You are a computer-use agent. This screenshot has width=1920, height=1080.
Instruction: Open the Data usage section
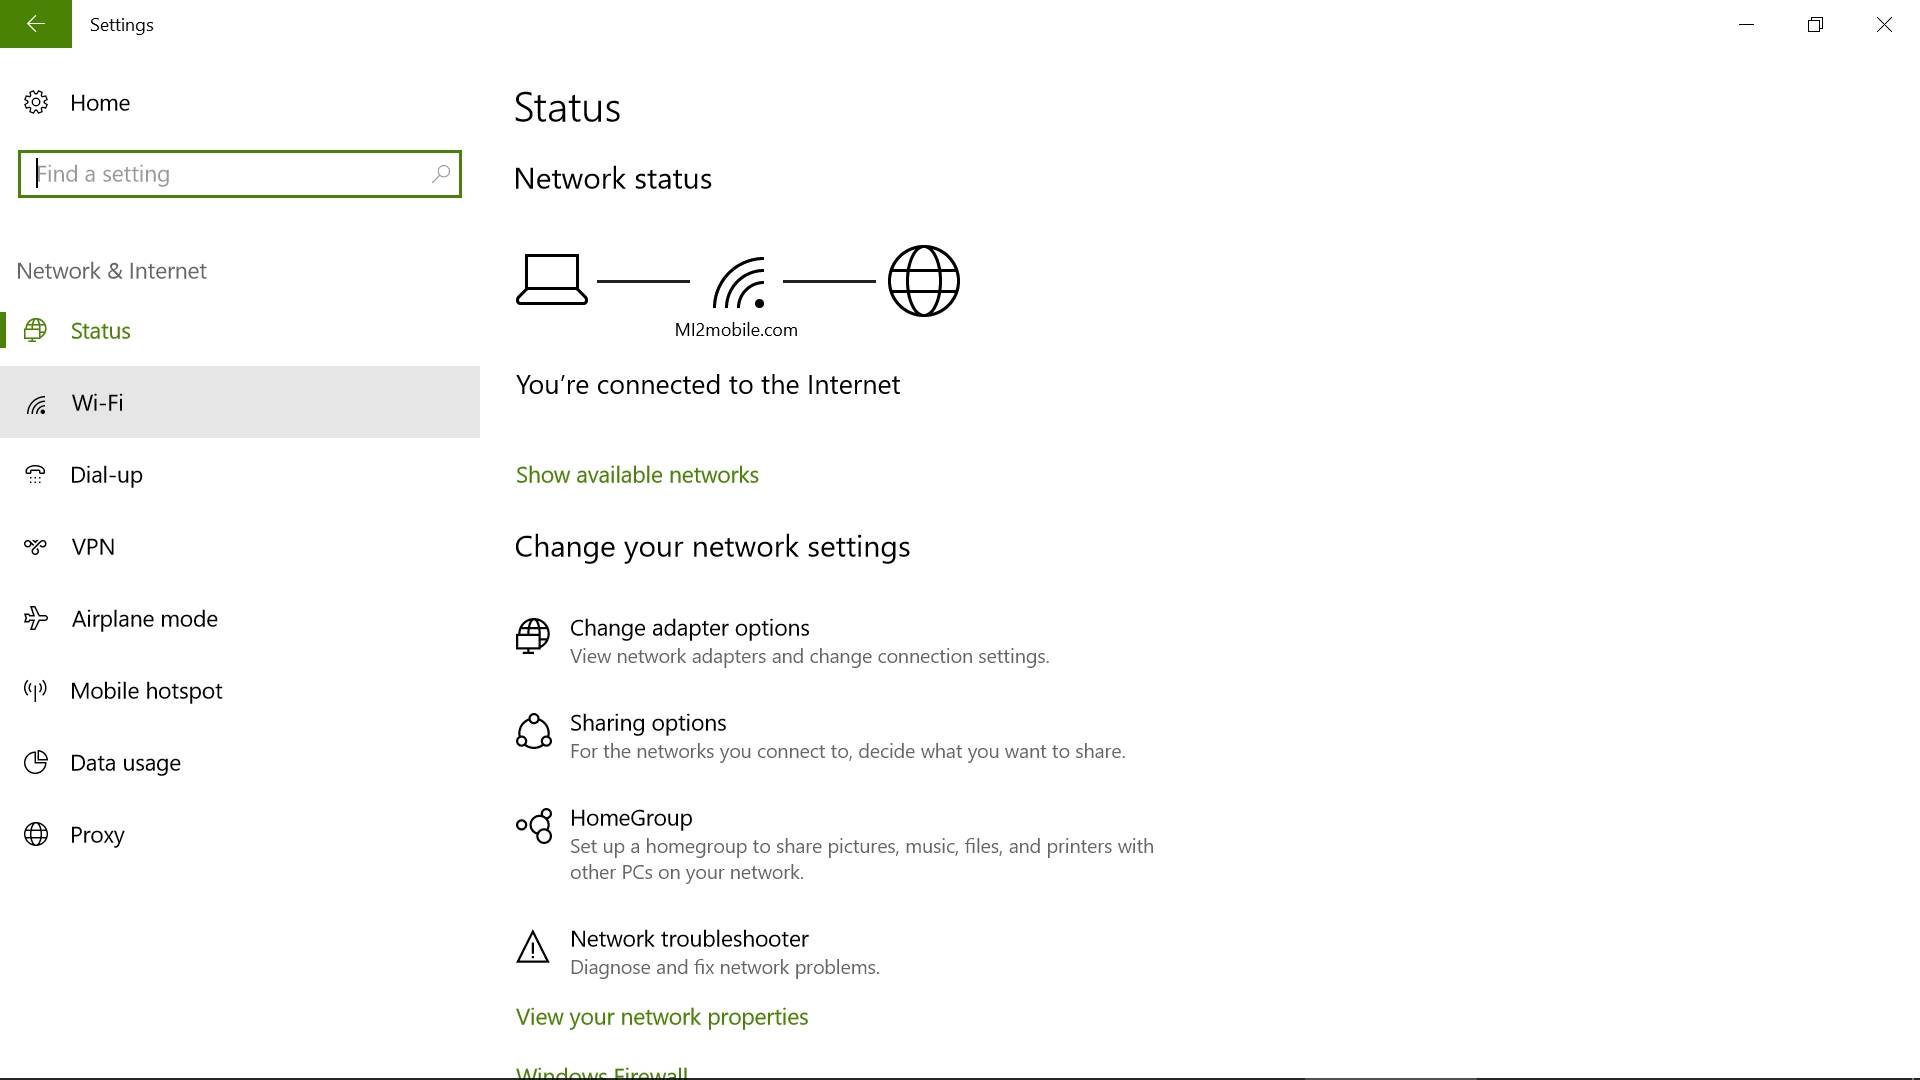125,763
